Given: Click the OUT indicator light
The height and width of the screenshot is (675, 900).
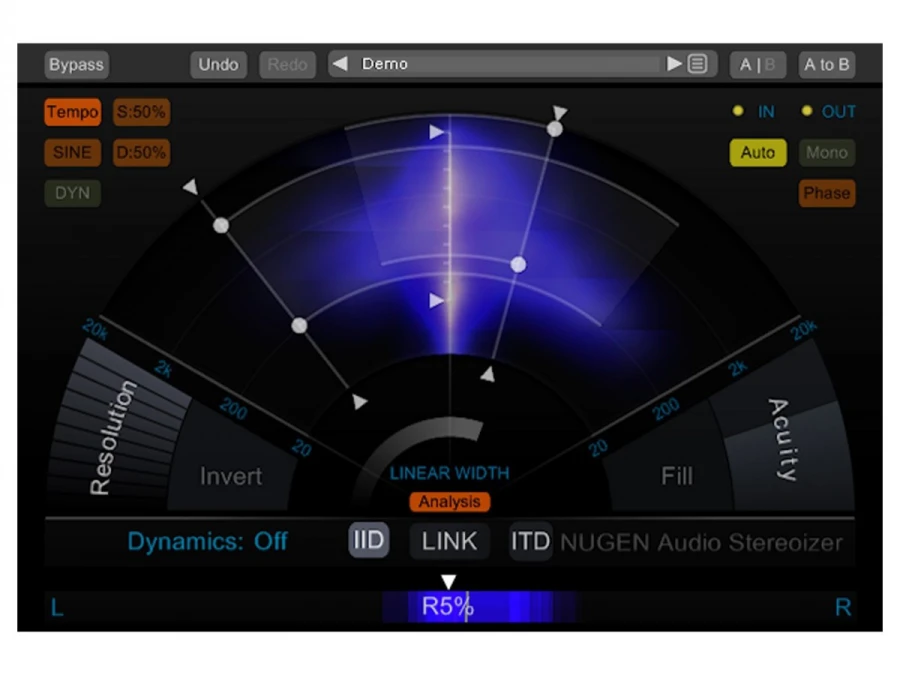Looking at the screenshot, I should pos(807,111).
